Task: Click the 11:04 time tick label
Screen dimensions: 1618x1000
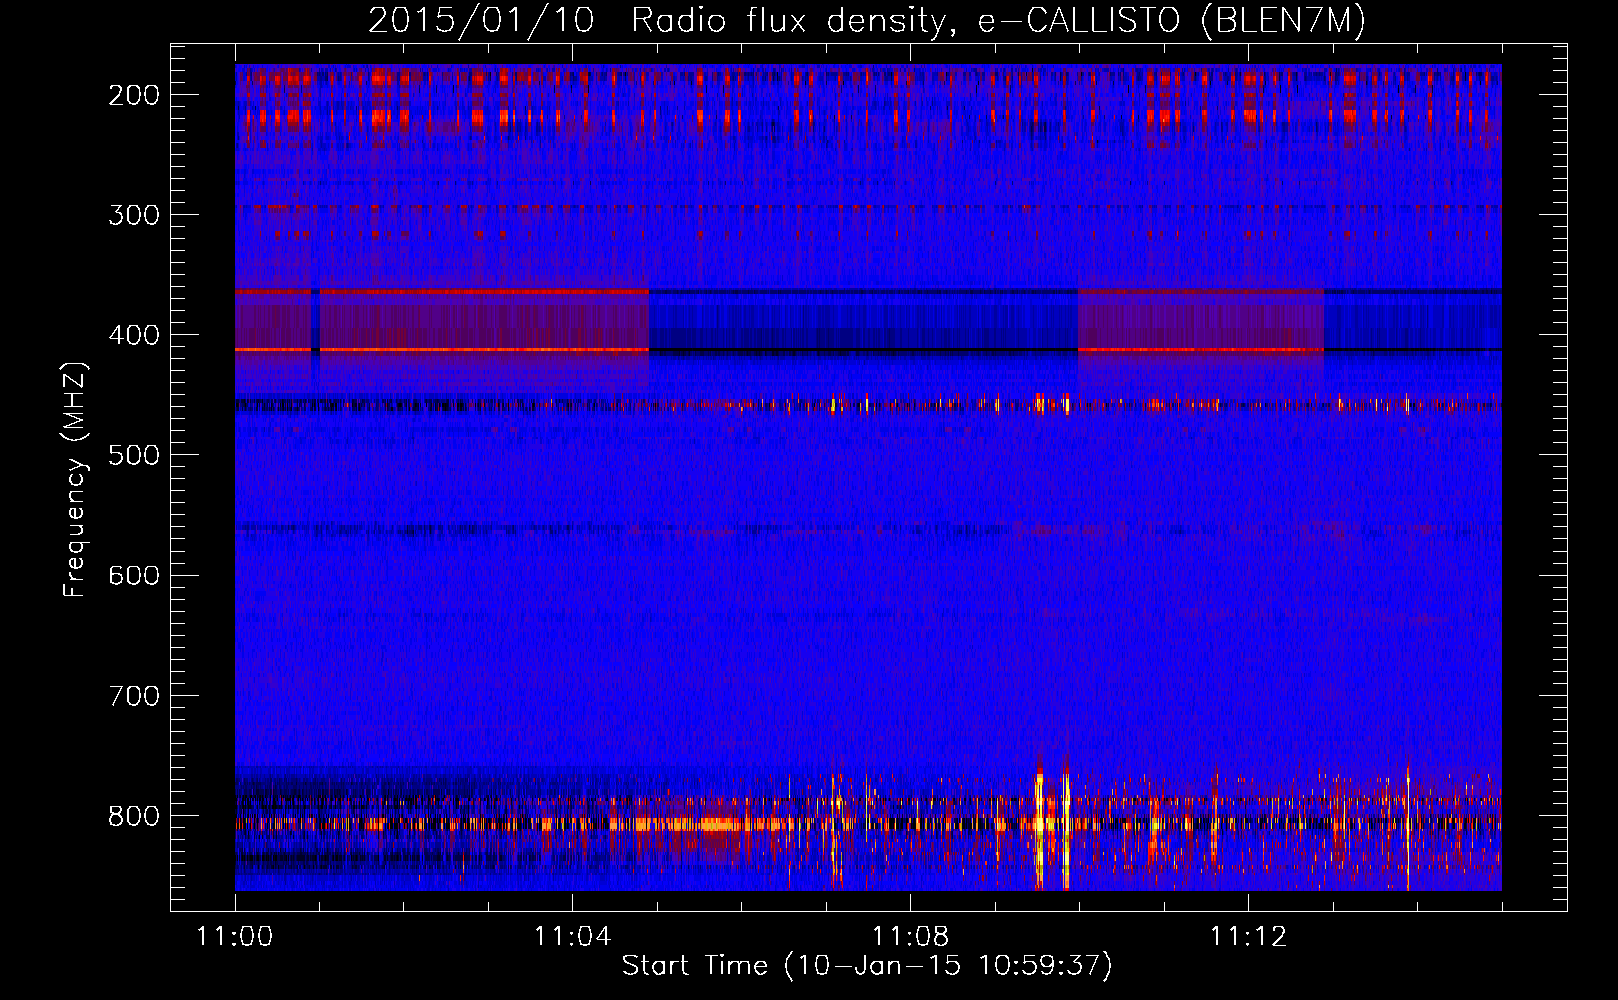Action: (x=572, y=937)
